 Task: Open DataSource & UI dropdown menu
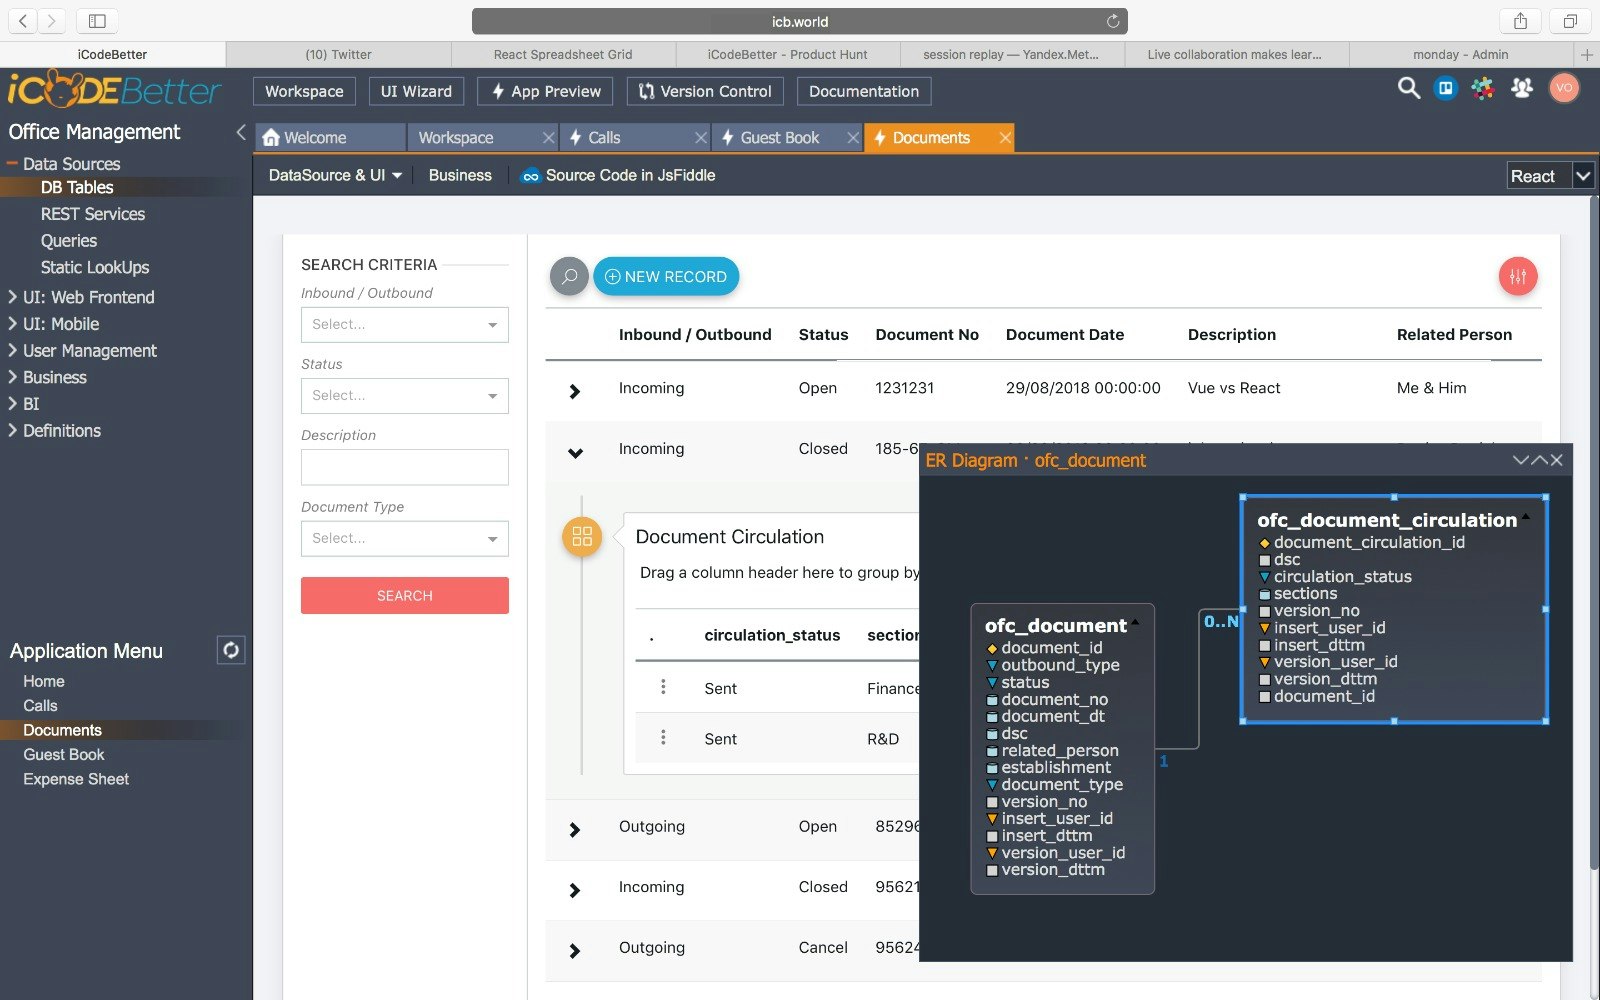(335, 175)
